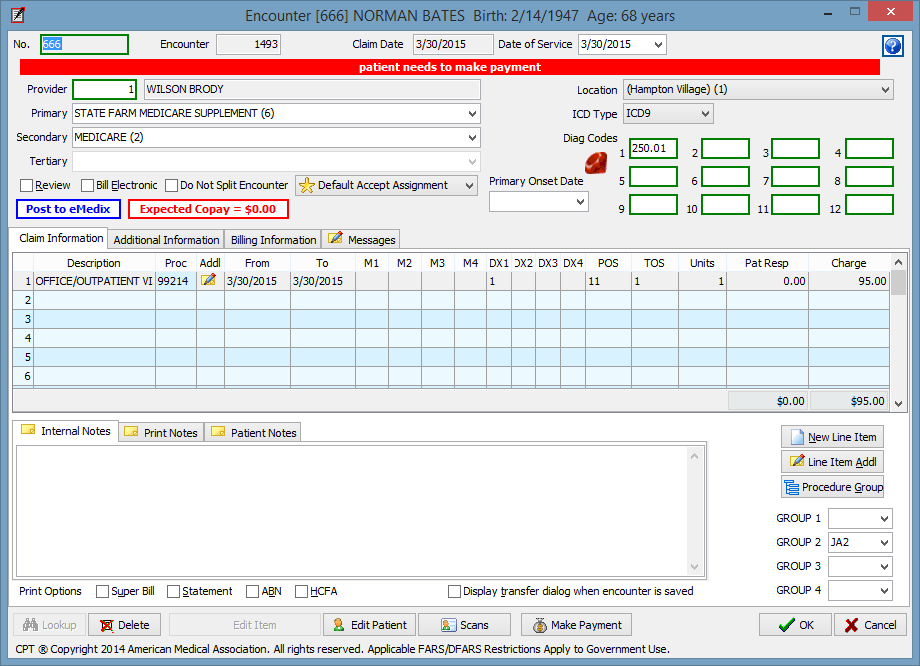
Task: Select the Internal Notes tab
Action: coord(66,431)
